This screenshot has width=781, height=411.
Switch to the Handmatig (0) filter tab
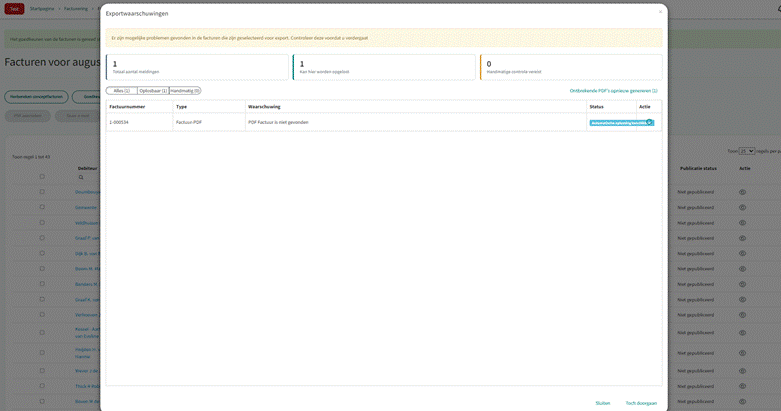[185, 91]
